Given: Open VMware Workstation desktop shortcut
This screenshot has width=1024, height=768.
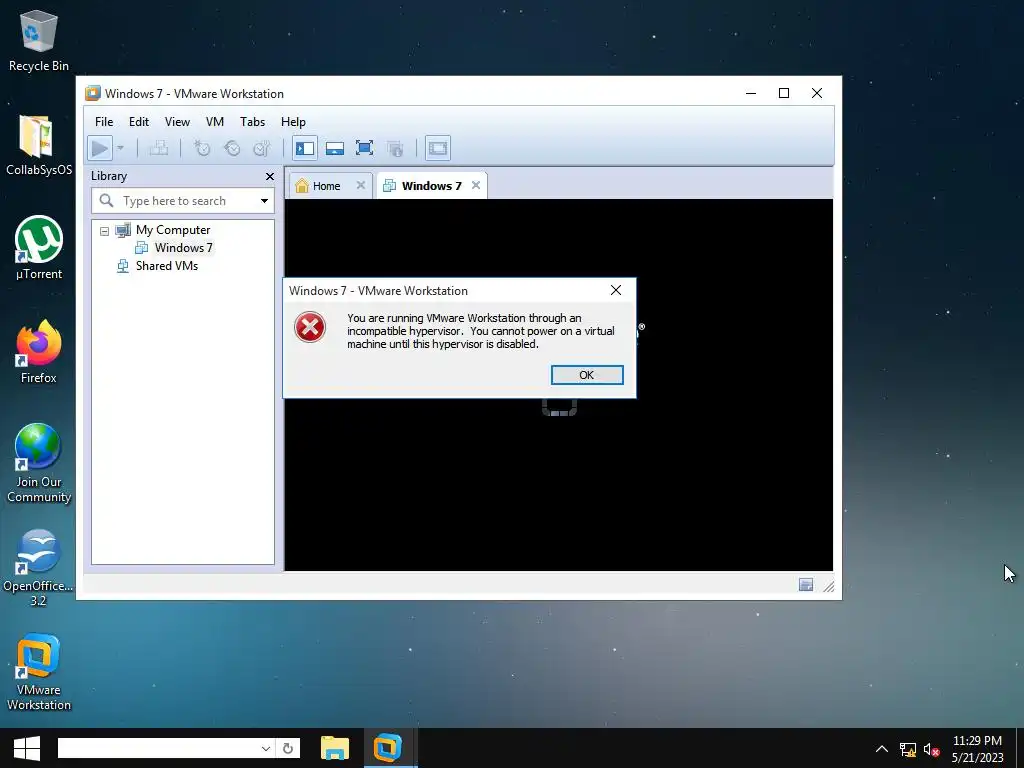Looking at the screenshot, I should point(39,672).
